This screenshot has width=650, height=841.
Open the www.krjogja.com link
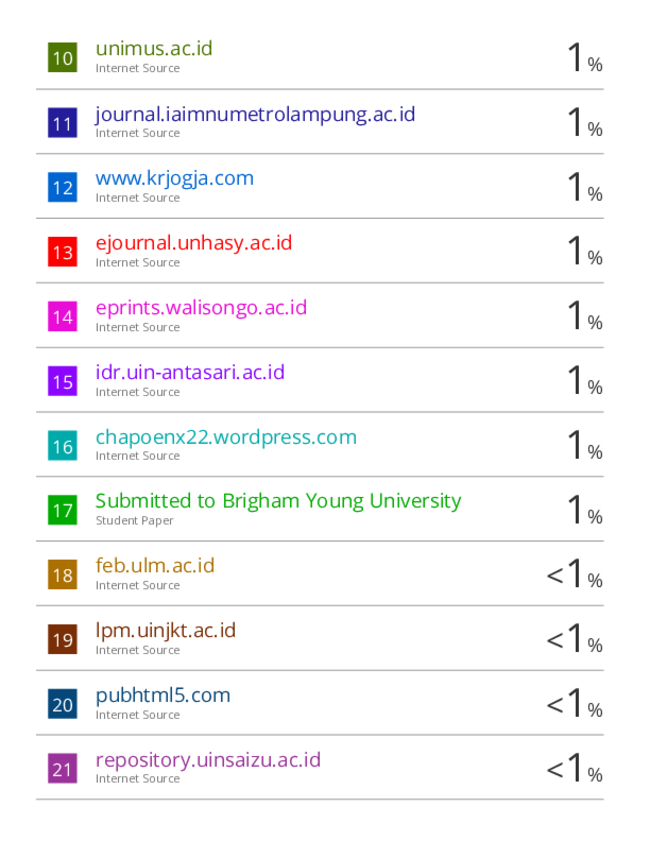pyautogui.click(x=174, y=179)
